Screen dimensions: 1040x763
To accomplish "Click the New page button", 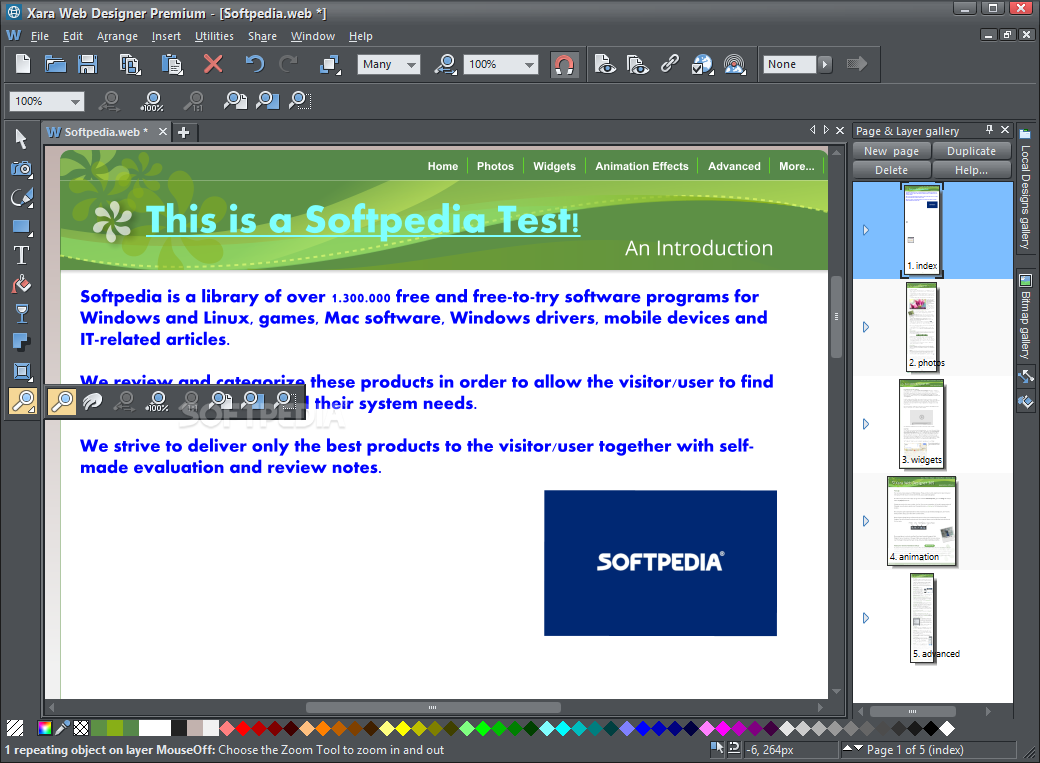I will click(891, 151).
